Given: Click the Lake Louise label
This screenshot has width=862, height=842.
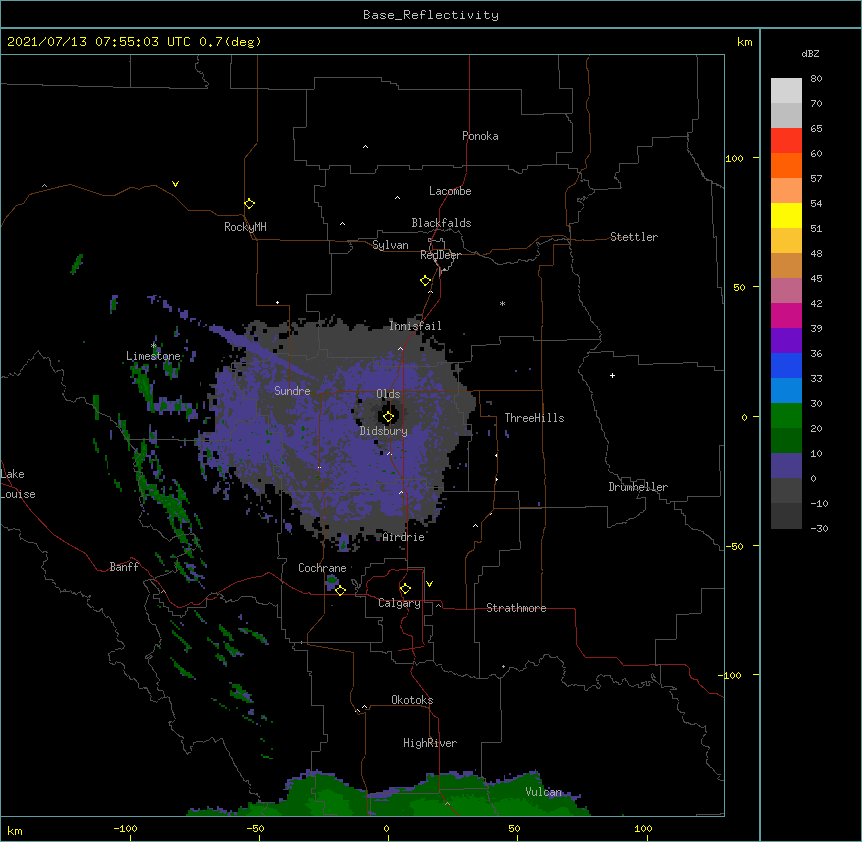Looking at the screenshot, I should click(x=17, y=484).
